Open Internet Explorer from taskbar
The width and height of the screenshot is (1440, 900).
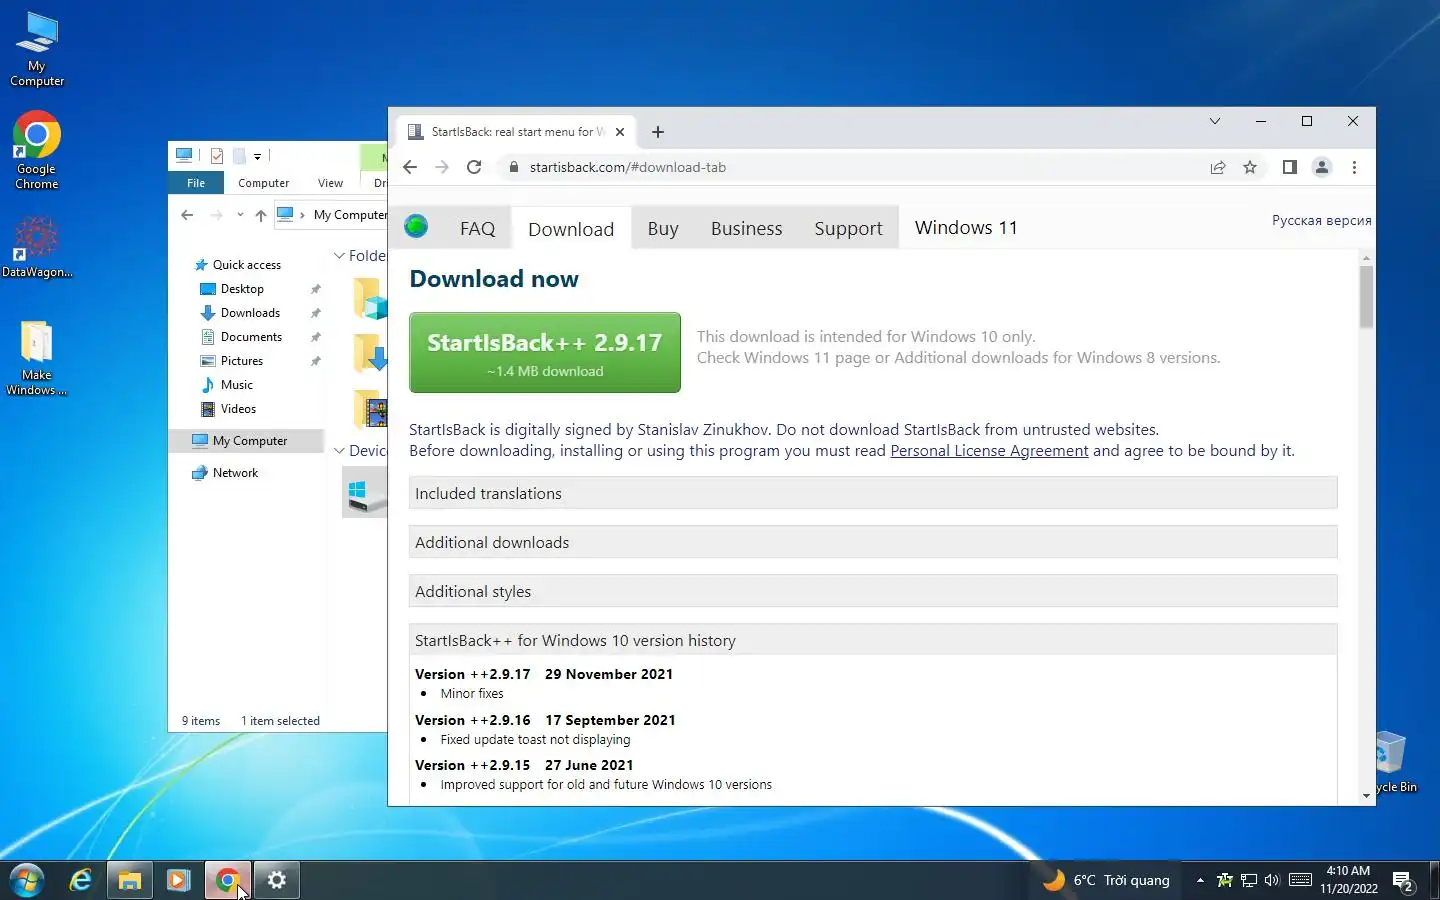(x=81, y=880)
